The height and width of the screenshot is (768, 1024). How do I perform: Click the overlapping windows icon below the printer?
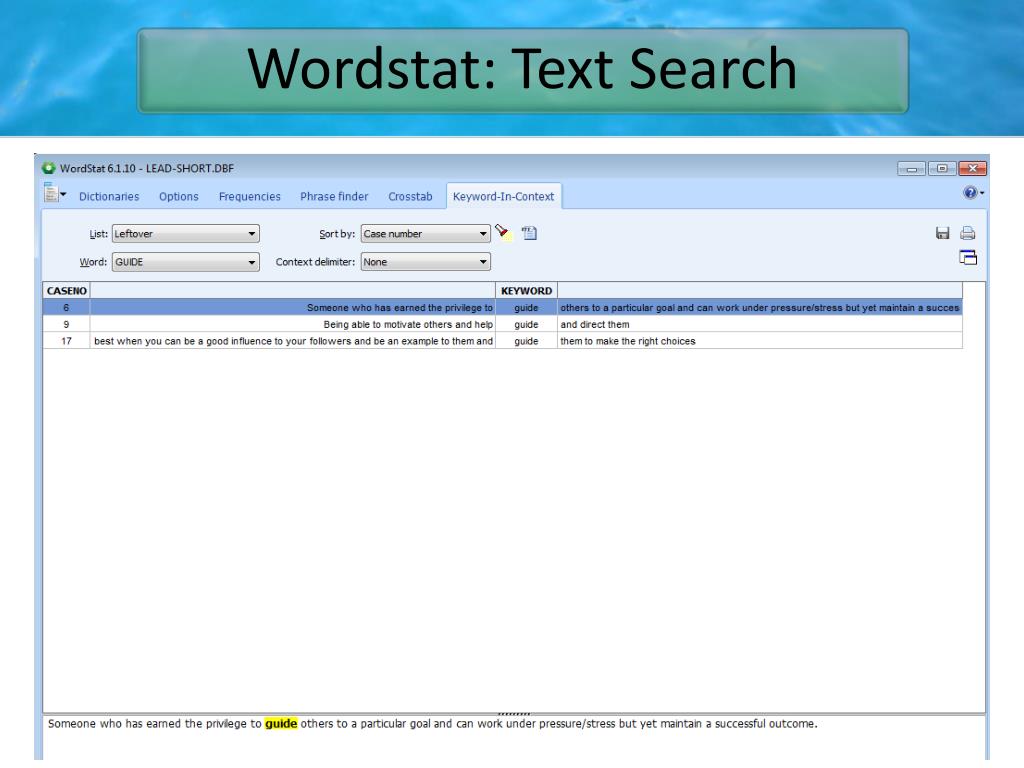(x=968, y=257)
